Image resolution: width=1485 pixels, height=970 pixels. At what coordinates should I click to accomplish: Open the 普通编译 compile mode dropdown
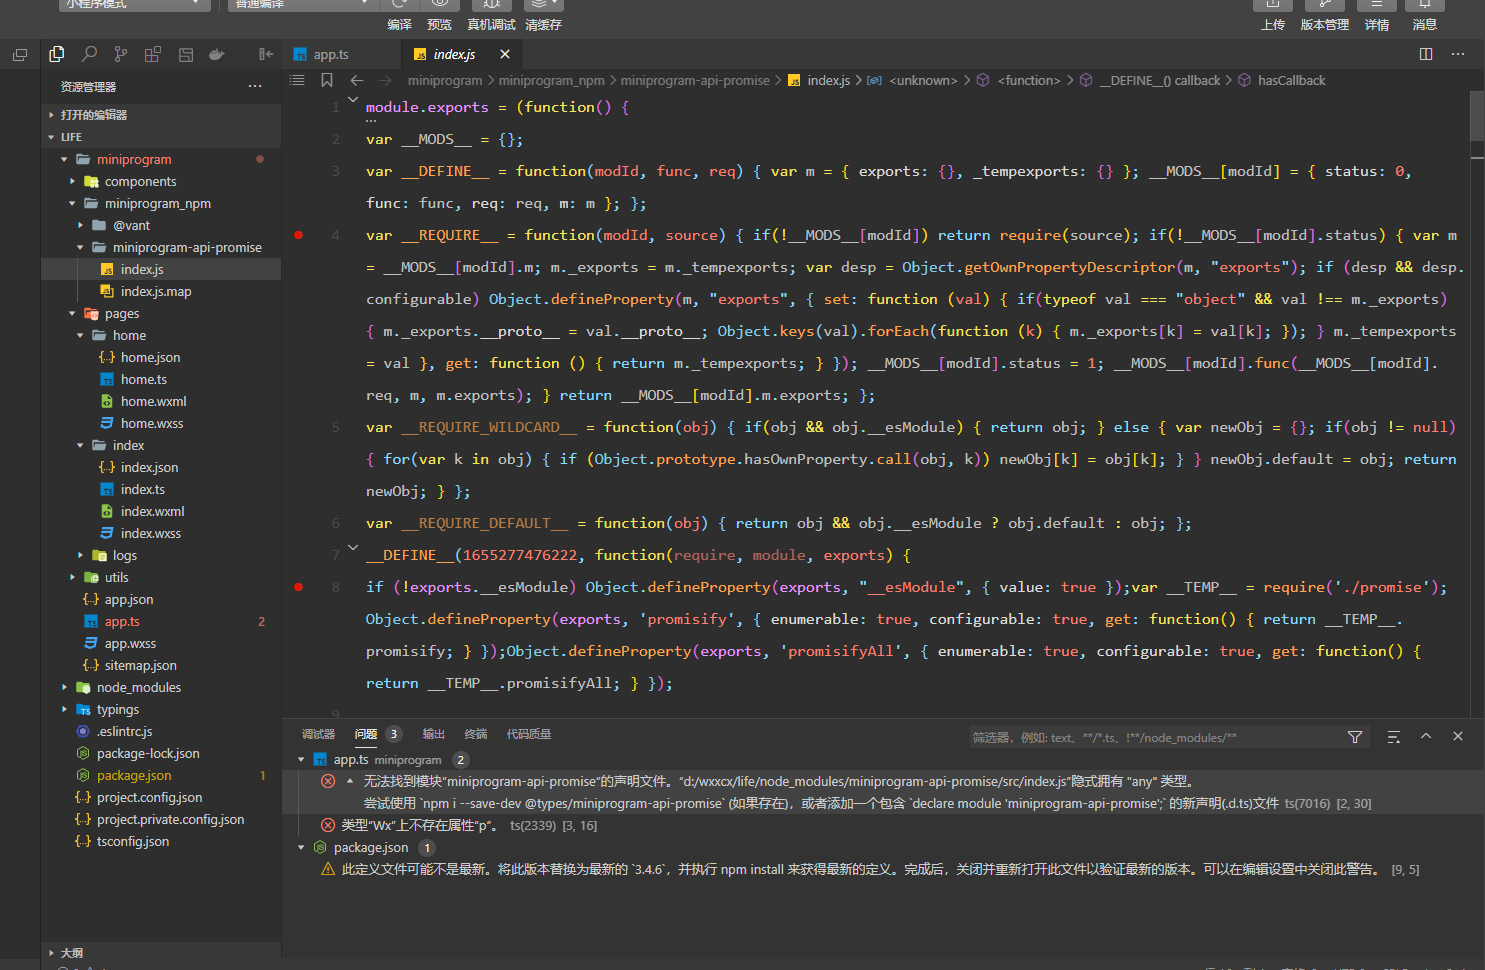[x=303, y=5]
